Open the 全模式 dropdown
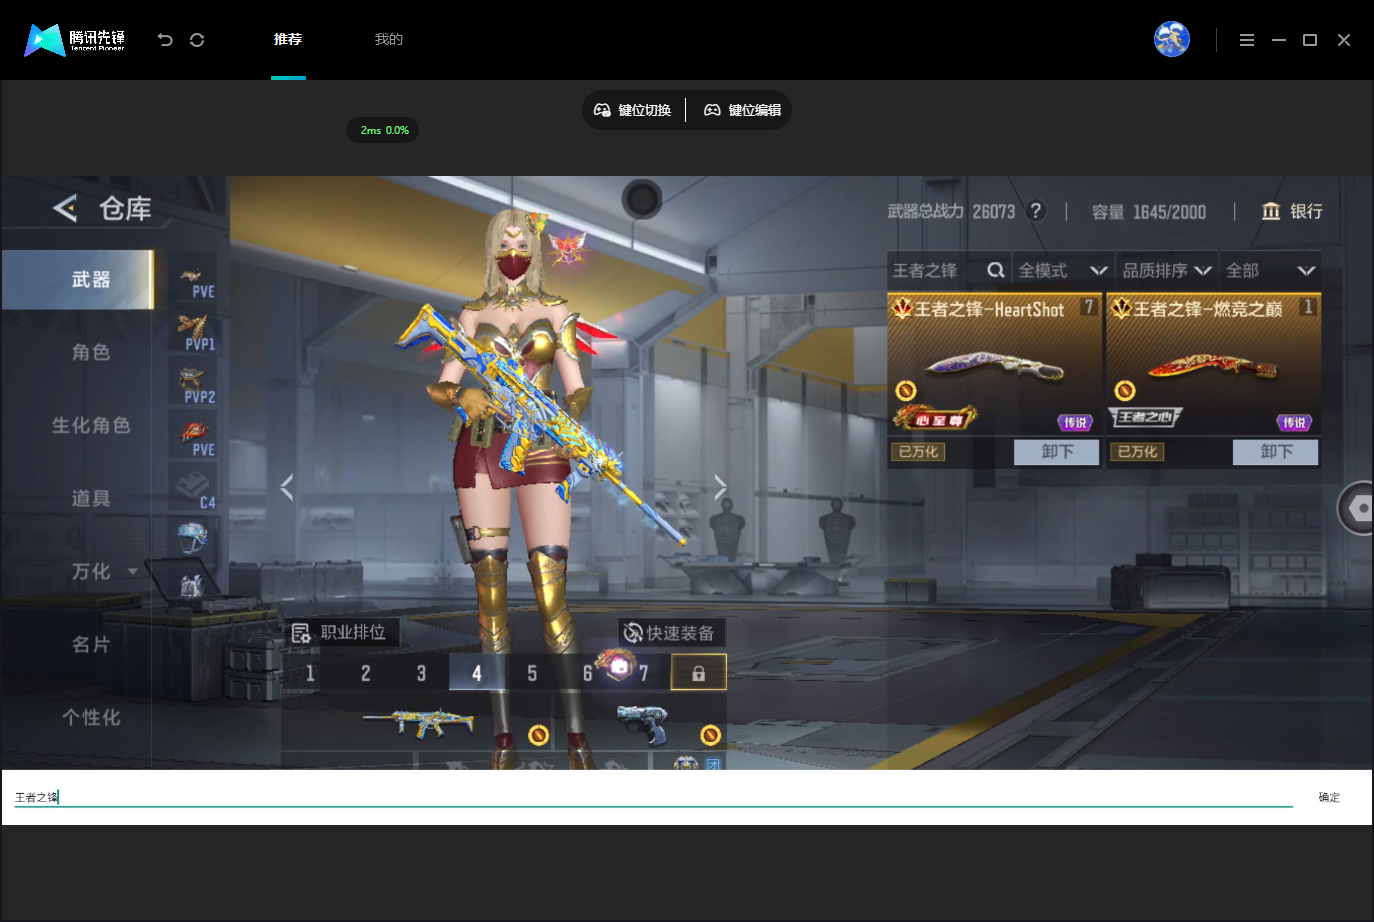Image resolution: width=1374 pixels, height=922 pixels. 1063,270
